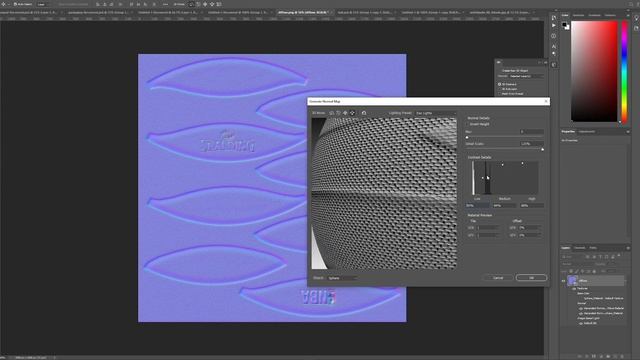Switch to the Adjustments tab
The width and height of the screenshot is (640, 360).
(587, 131)
